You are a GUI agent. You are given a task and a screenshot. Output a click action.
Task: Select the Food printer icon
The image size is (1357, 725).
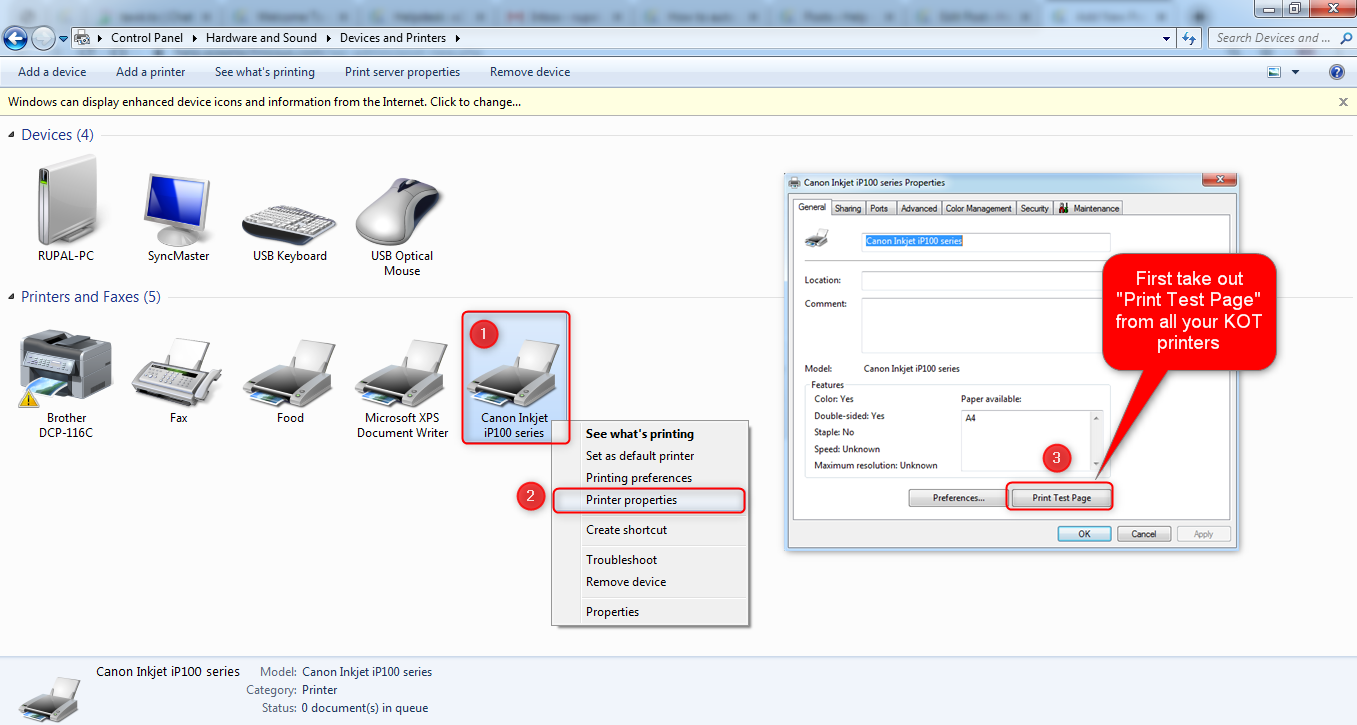(291, 371)
